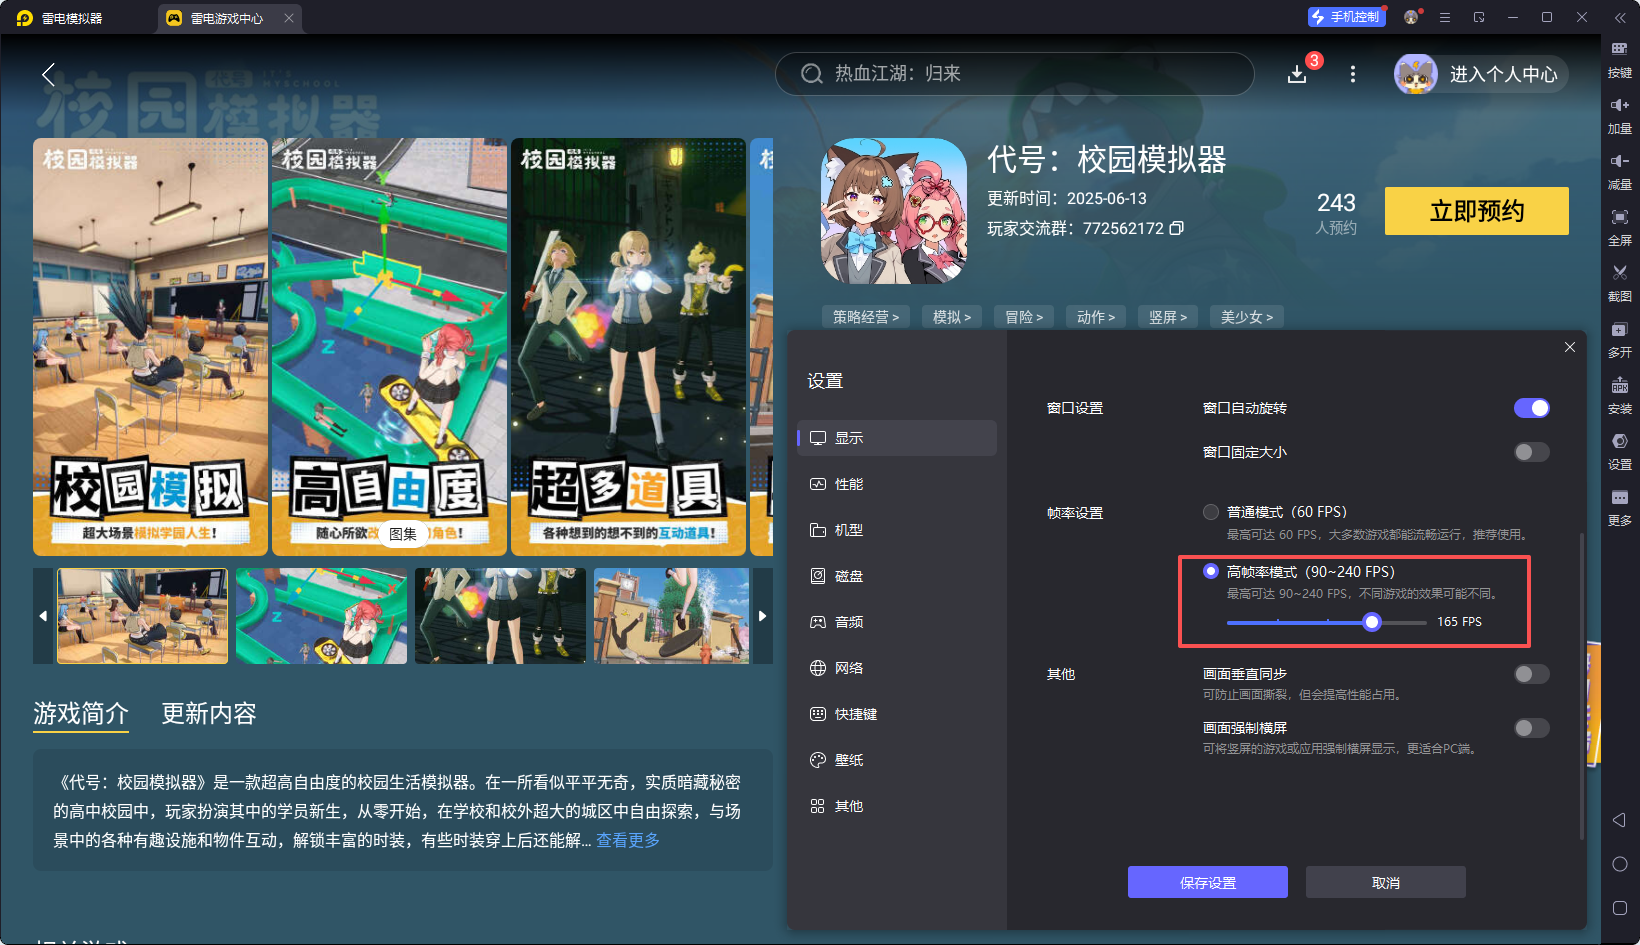This screenshot has width=1640, height=945.
Task: Click the 立即预约 reserve button
Action: click(1477, 211)
